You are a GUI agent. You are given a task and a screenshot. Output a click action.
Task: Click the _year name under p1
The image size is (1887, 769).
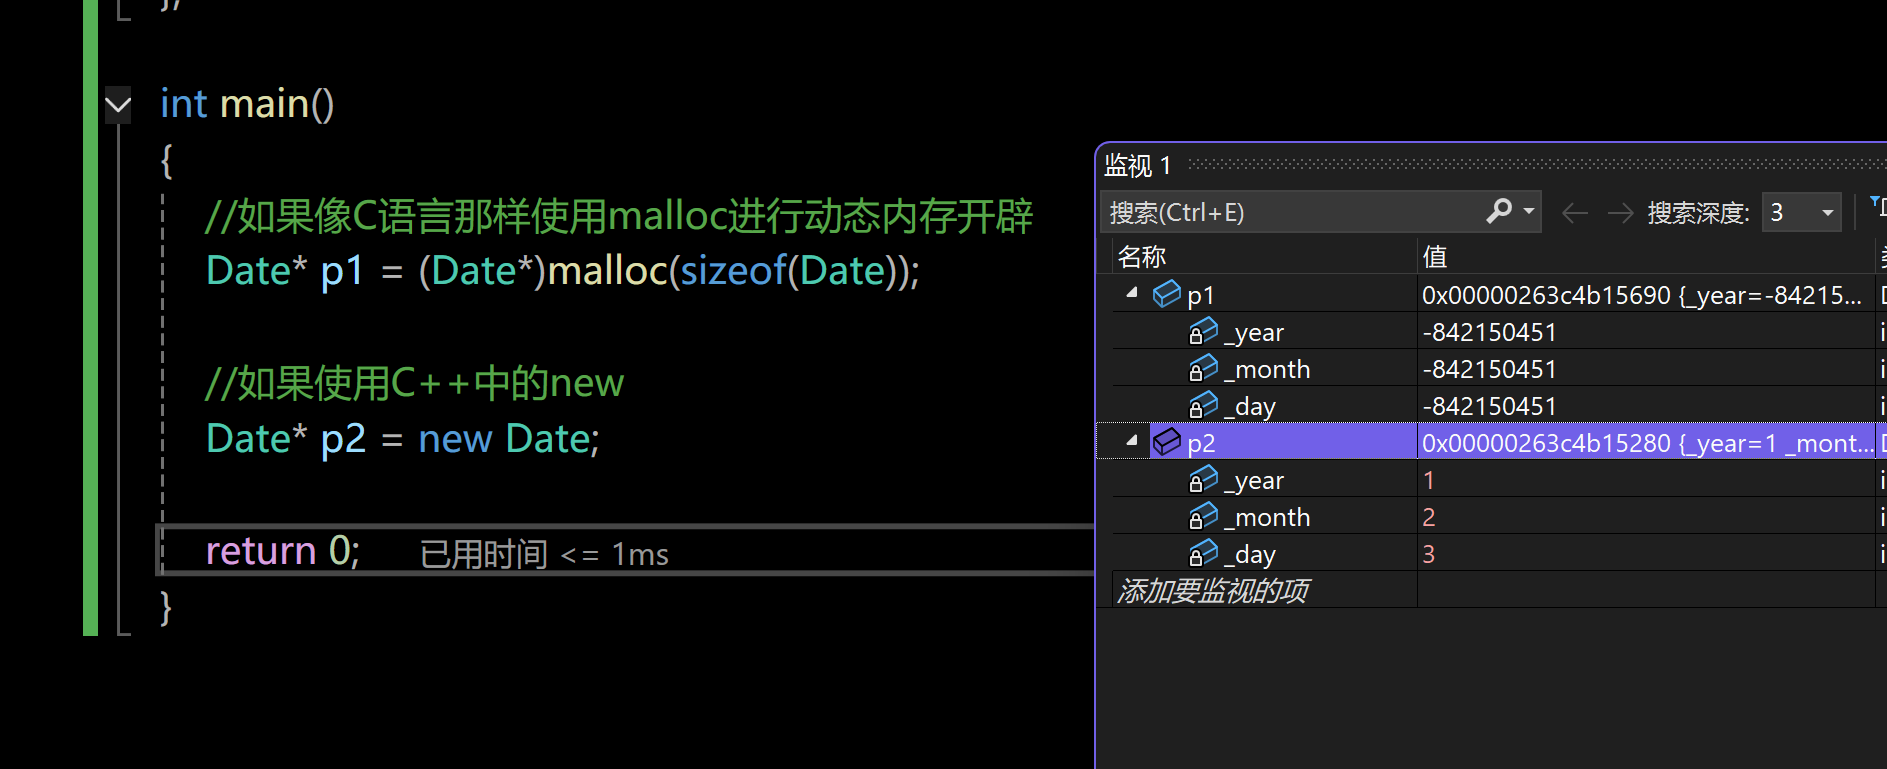pos(1254,332)
